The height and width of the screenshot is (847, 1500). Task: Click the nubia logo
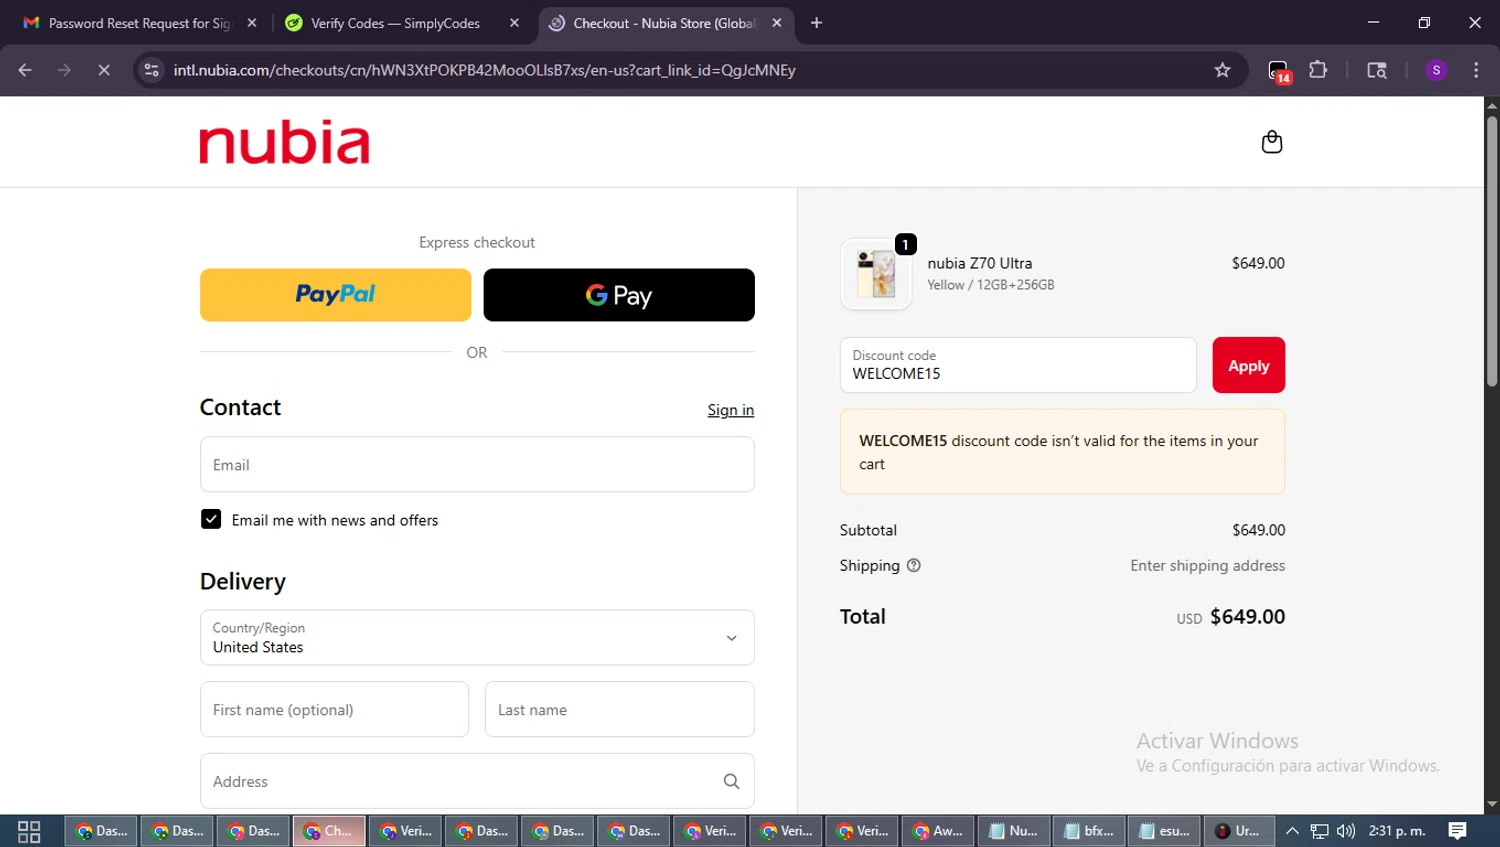click(285, 143)
